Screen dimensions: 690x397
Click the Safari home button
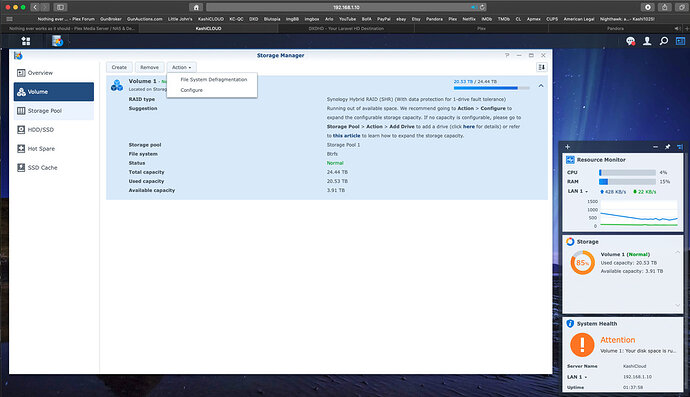[x=196, y=7]
